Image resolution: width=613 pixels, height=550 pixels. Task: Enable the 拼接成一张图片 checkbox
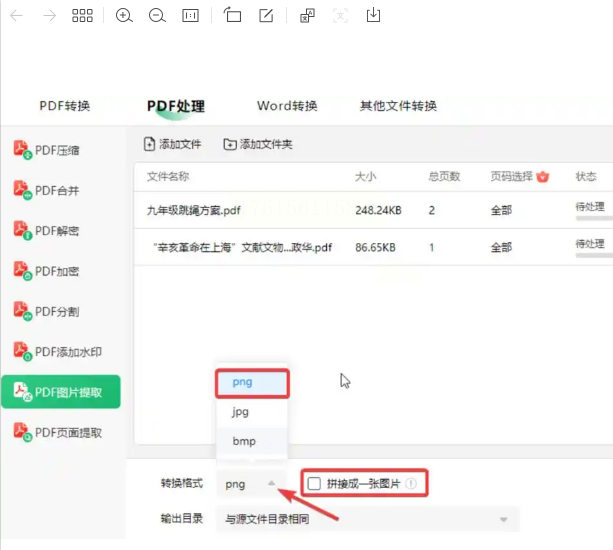[314, 484]
